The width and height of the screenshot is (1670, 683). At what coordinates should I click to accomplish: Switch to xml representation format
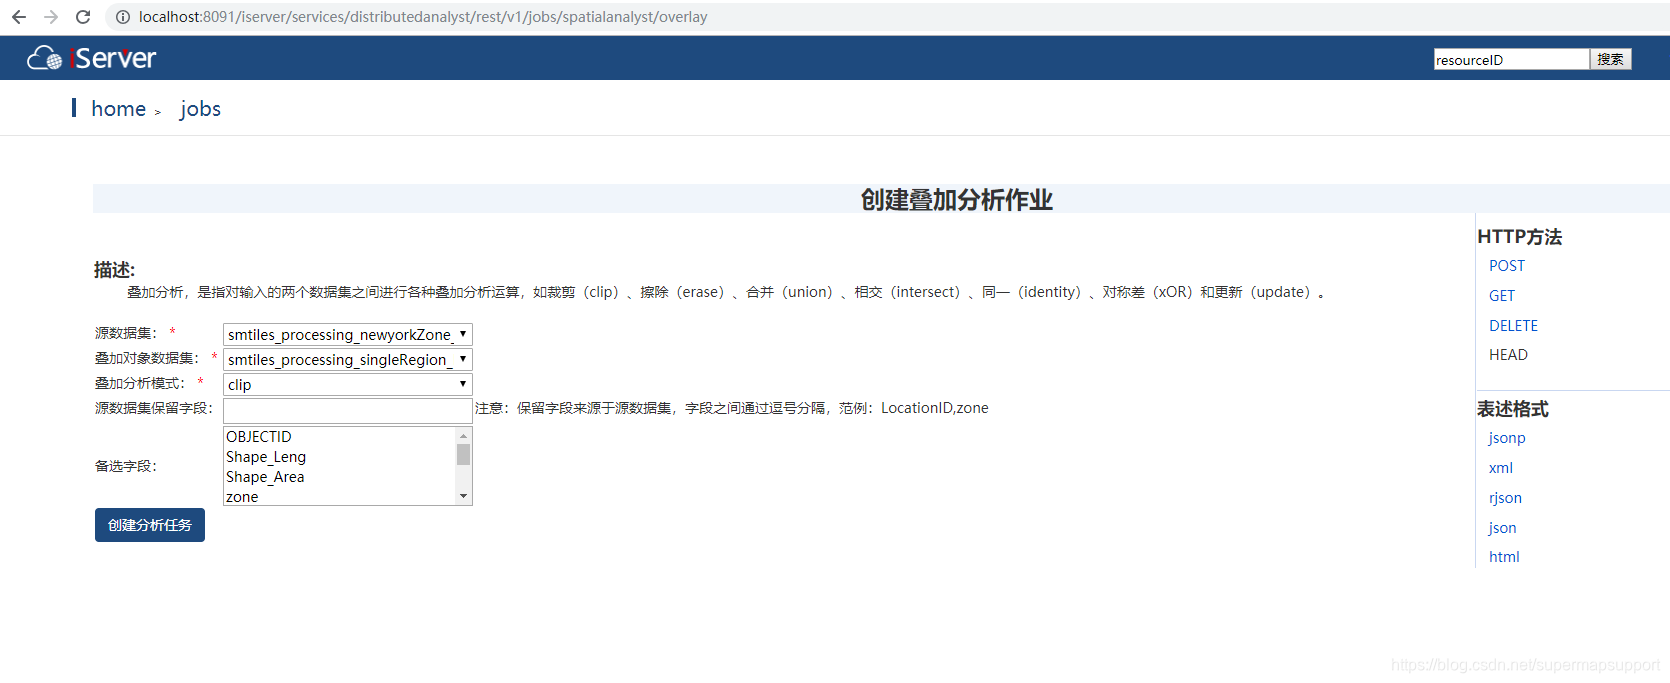[1500, 468]
